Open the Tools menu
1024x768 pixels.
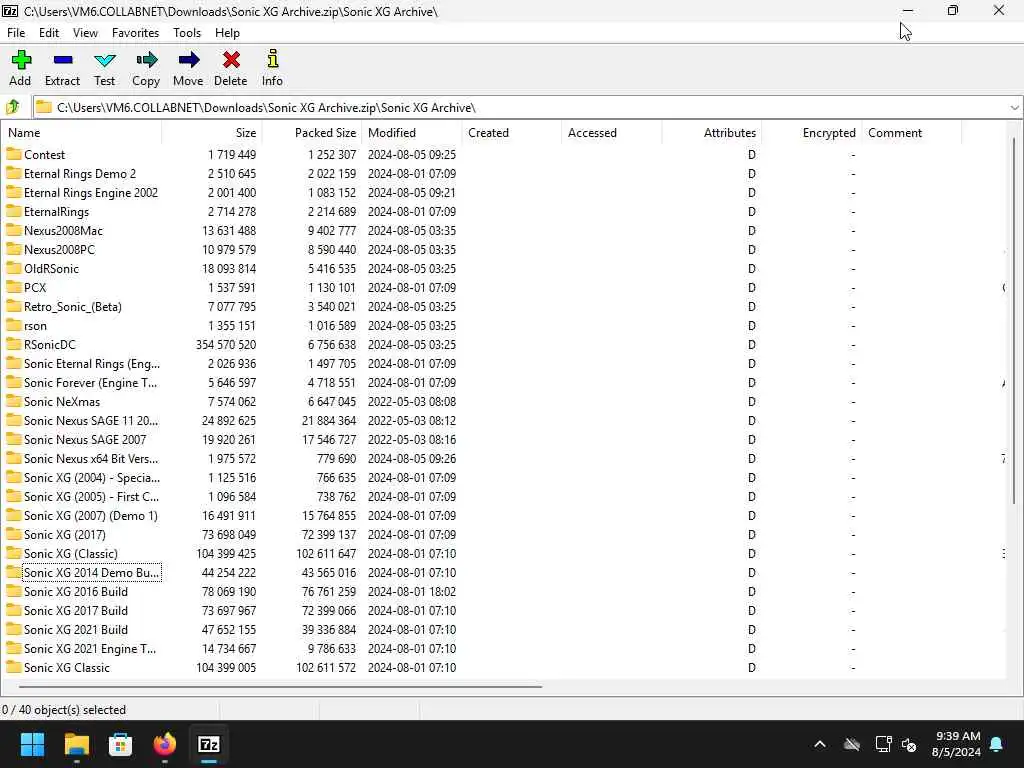click(187, 33)
